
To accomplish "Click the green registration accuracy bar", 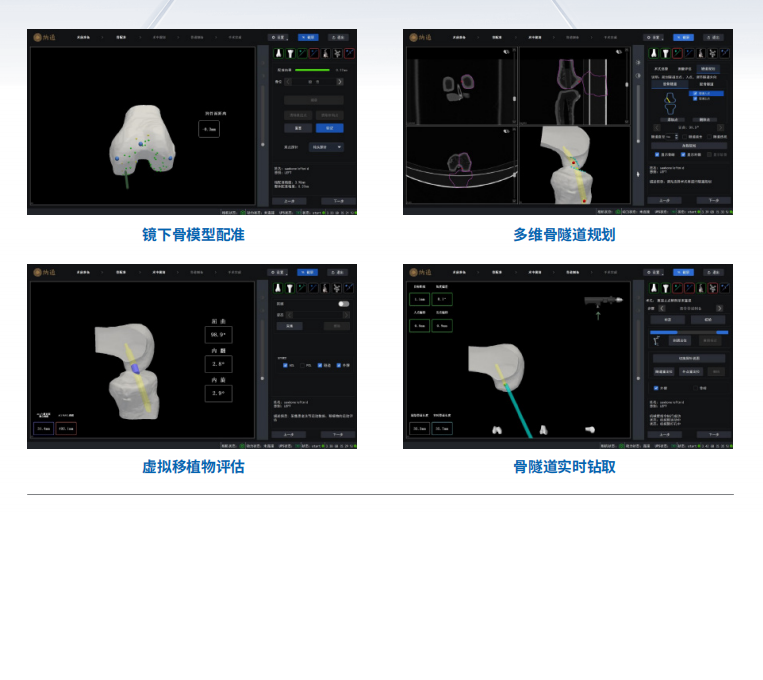I will 310,70.
